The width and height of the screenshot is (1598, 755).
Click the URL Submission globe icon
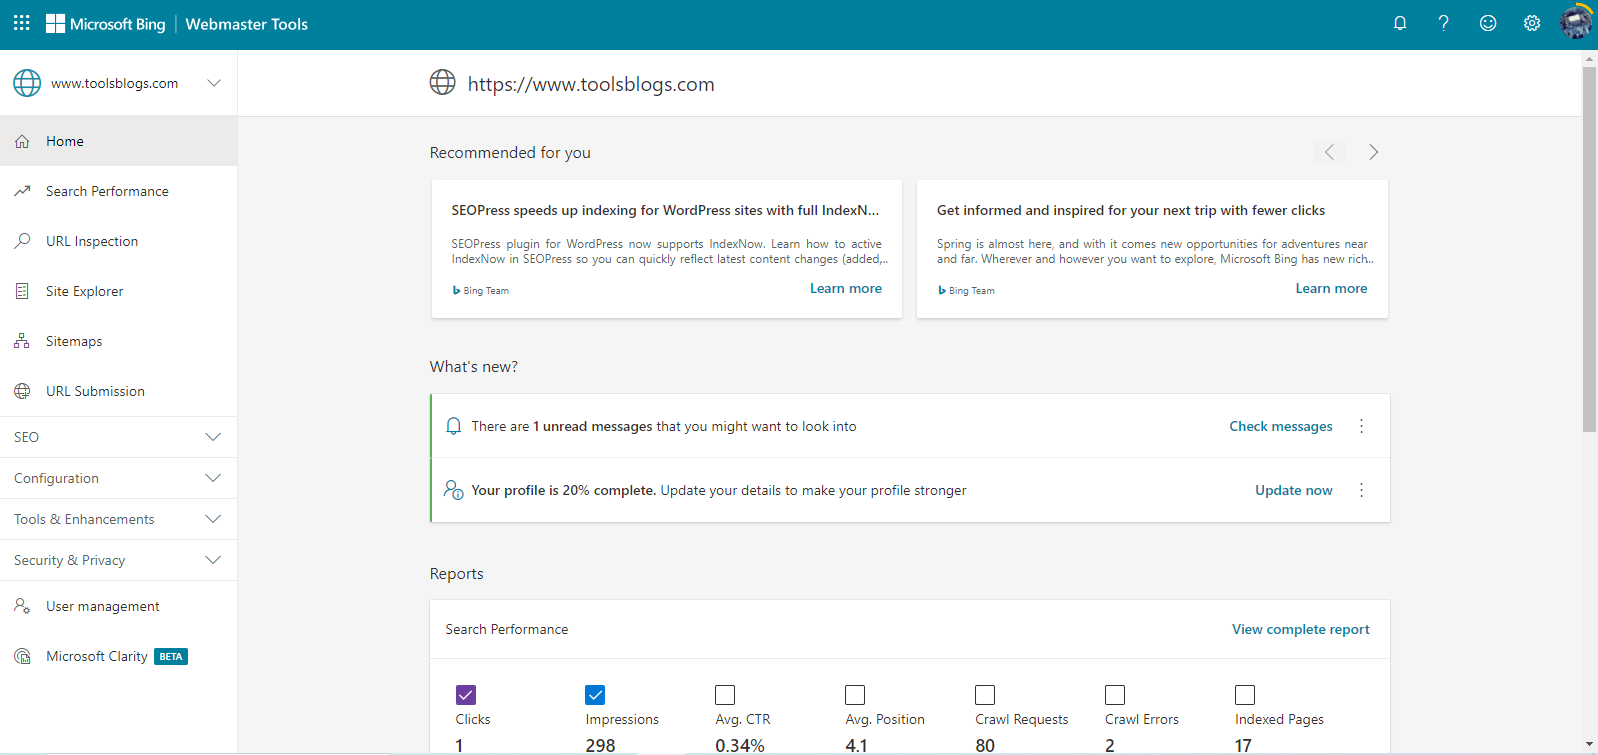click(x=22, y=391)
